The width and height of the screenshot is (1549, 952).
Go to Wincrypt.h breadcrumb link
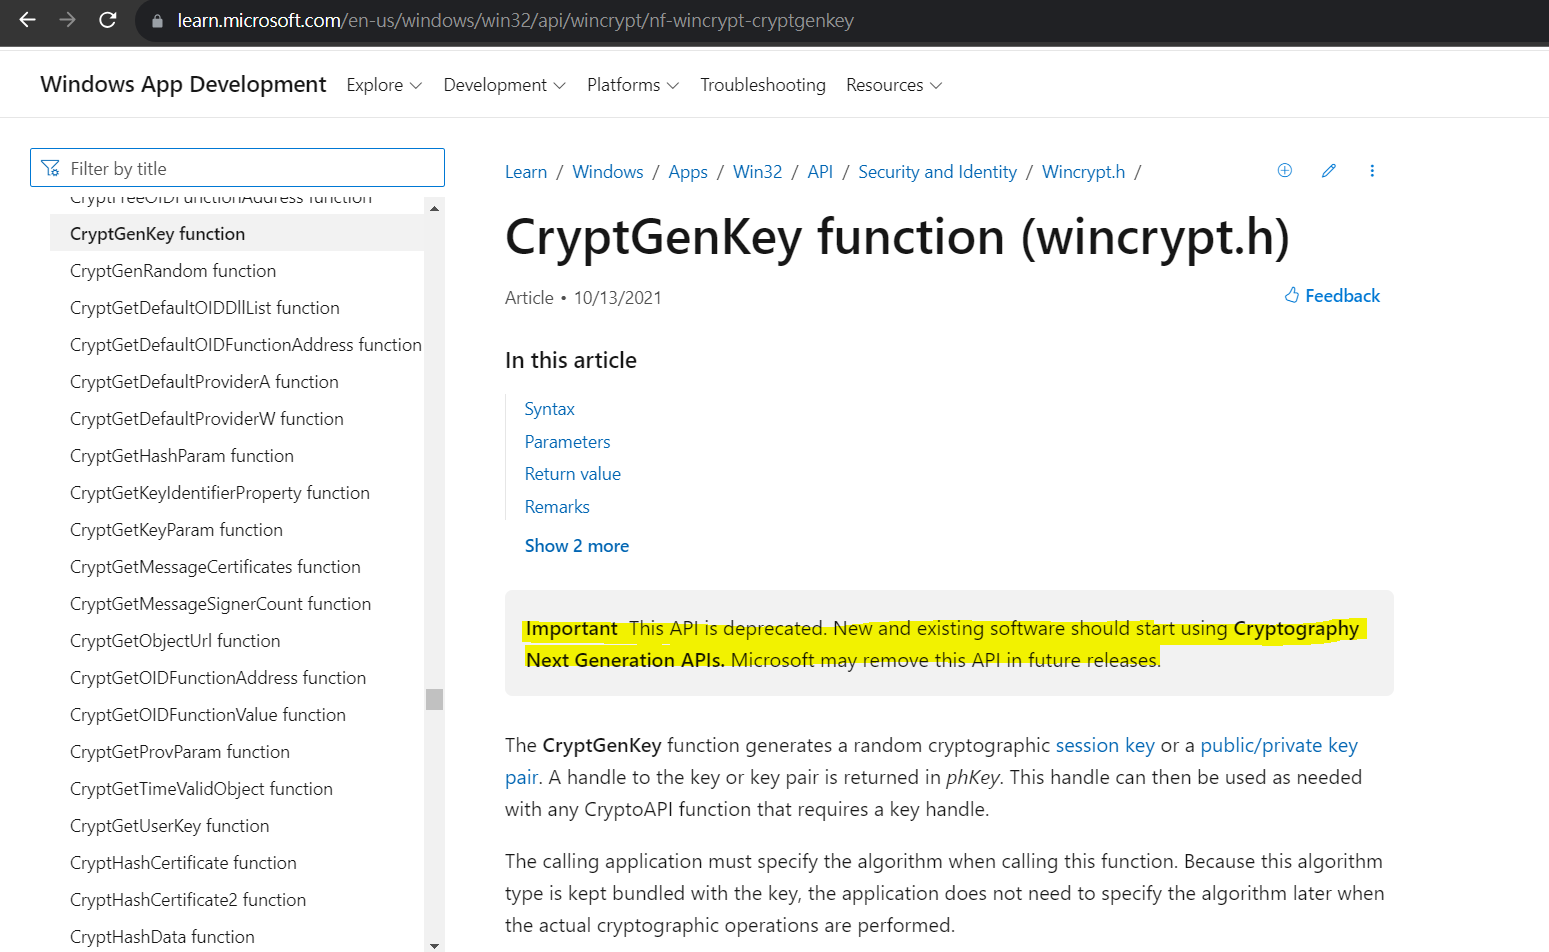[1083, 172]
